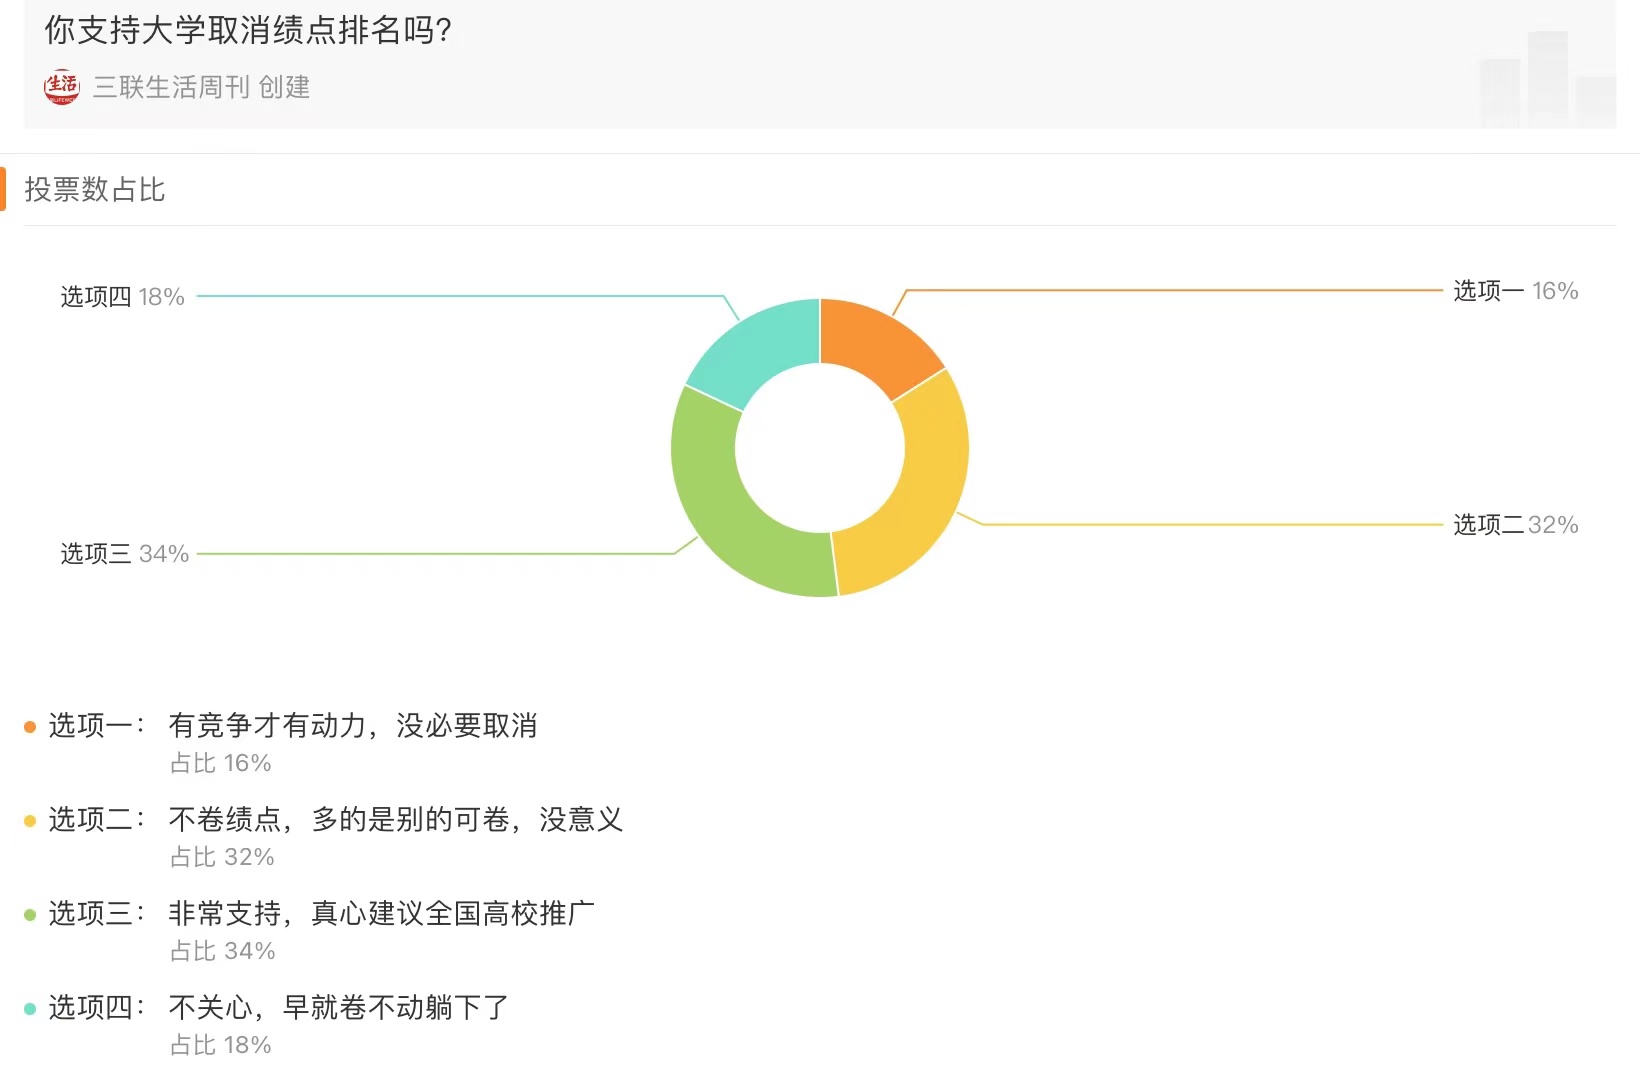Click the 选项三 34% chart label
Viewport: 1640px width, 1066px height.
click(x=125, y=554)
